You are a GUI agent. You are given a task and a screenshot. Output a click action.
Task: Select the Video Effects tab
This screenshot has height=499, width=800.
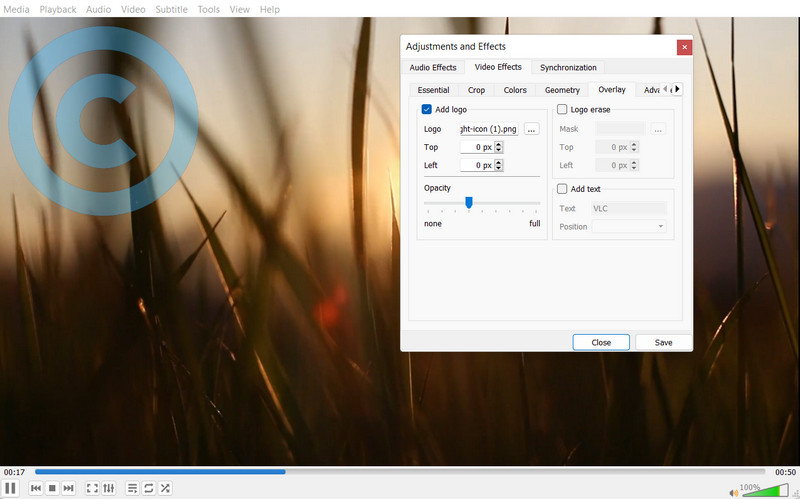(498, 67)
